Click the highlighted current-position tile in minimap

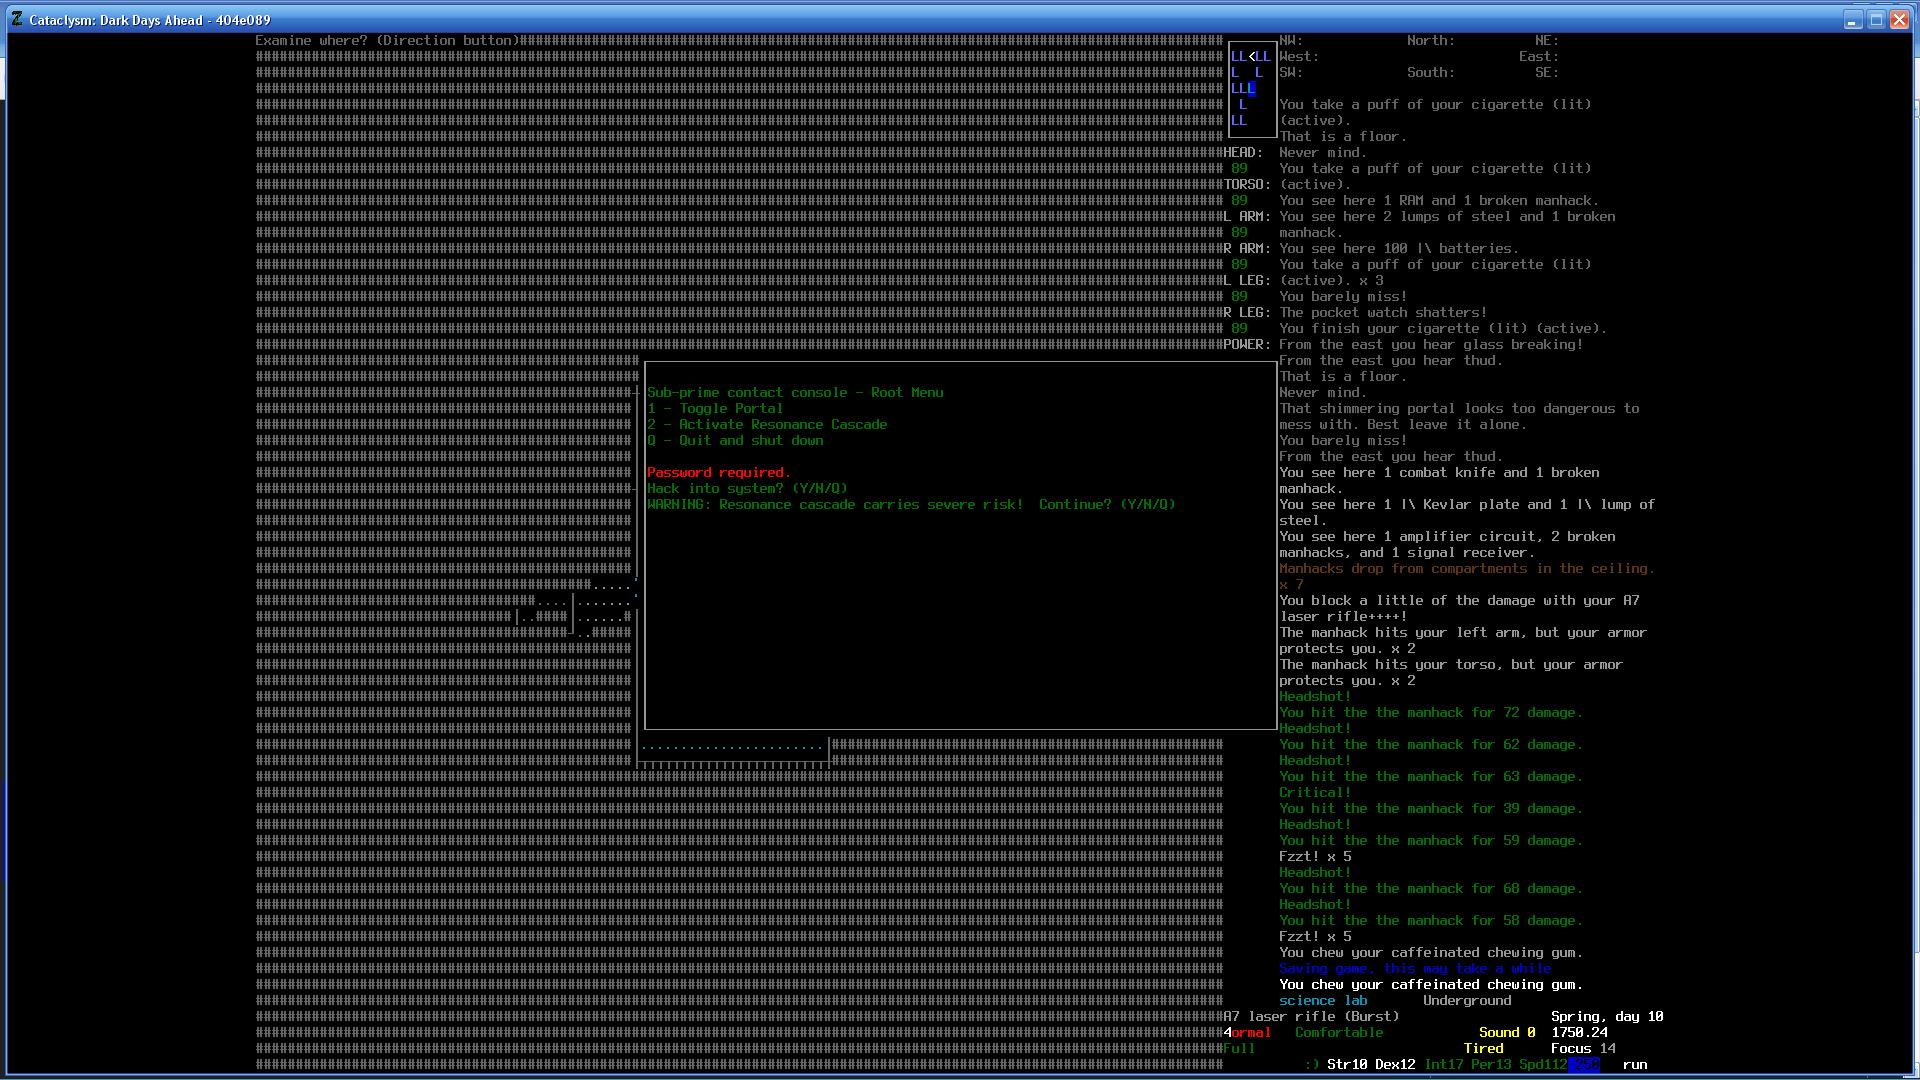pos(1251,89)
